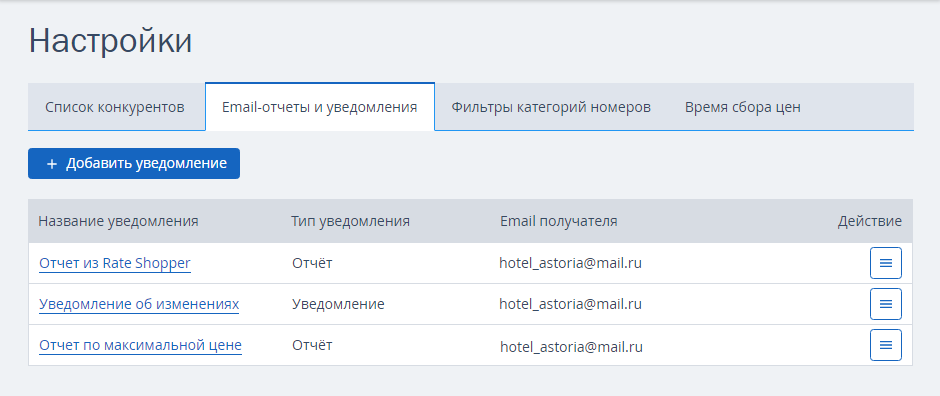Screen dimensions: 940x396
Task: Click the Тип уведомления column header
Action: 350,221
